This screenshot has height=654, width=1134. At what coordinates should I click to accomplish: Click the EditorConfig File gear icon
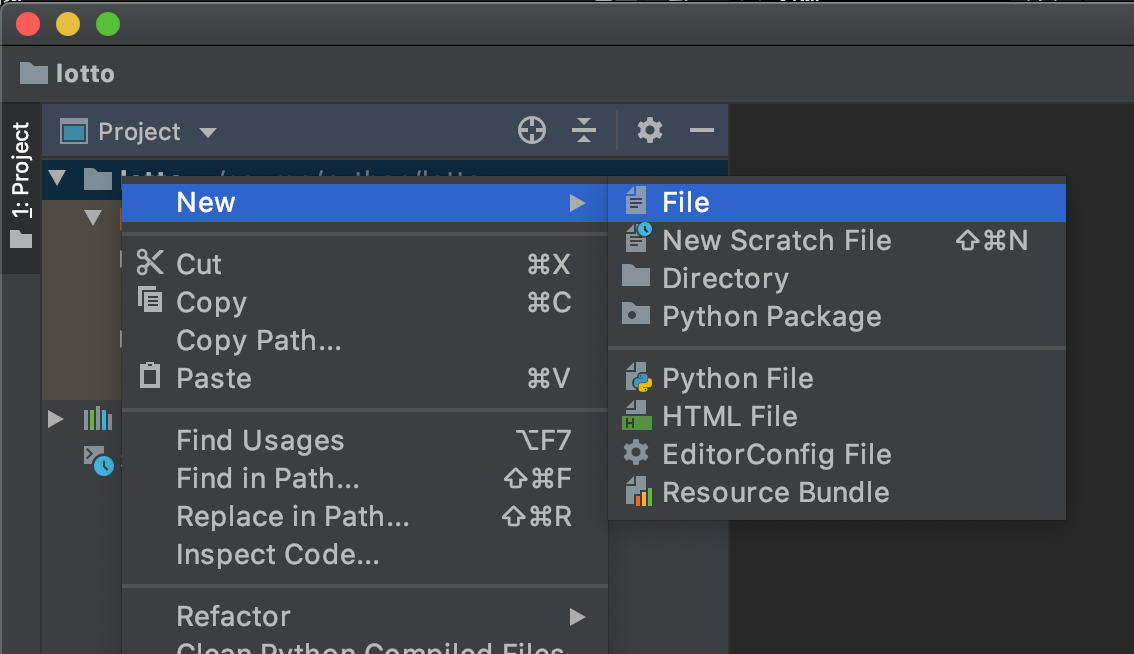(x=637, y=454)
